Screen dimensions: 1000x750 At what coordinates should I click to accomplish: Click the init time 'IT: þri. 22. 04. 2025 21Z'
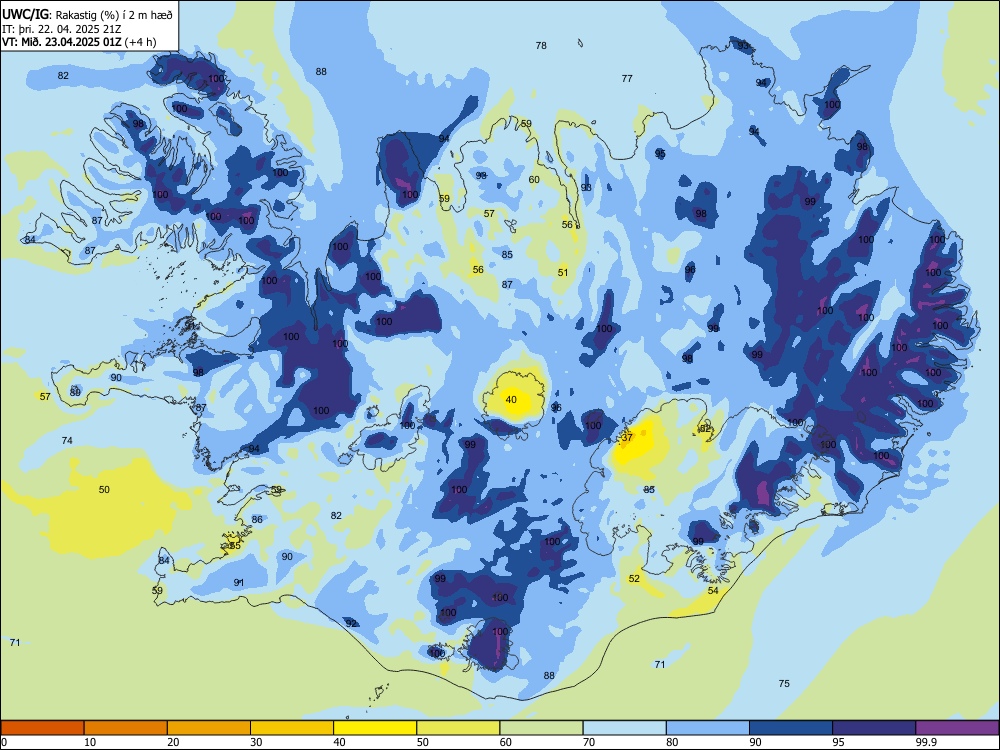click(61, 29)
